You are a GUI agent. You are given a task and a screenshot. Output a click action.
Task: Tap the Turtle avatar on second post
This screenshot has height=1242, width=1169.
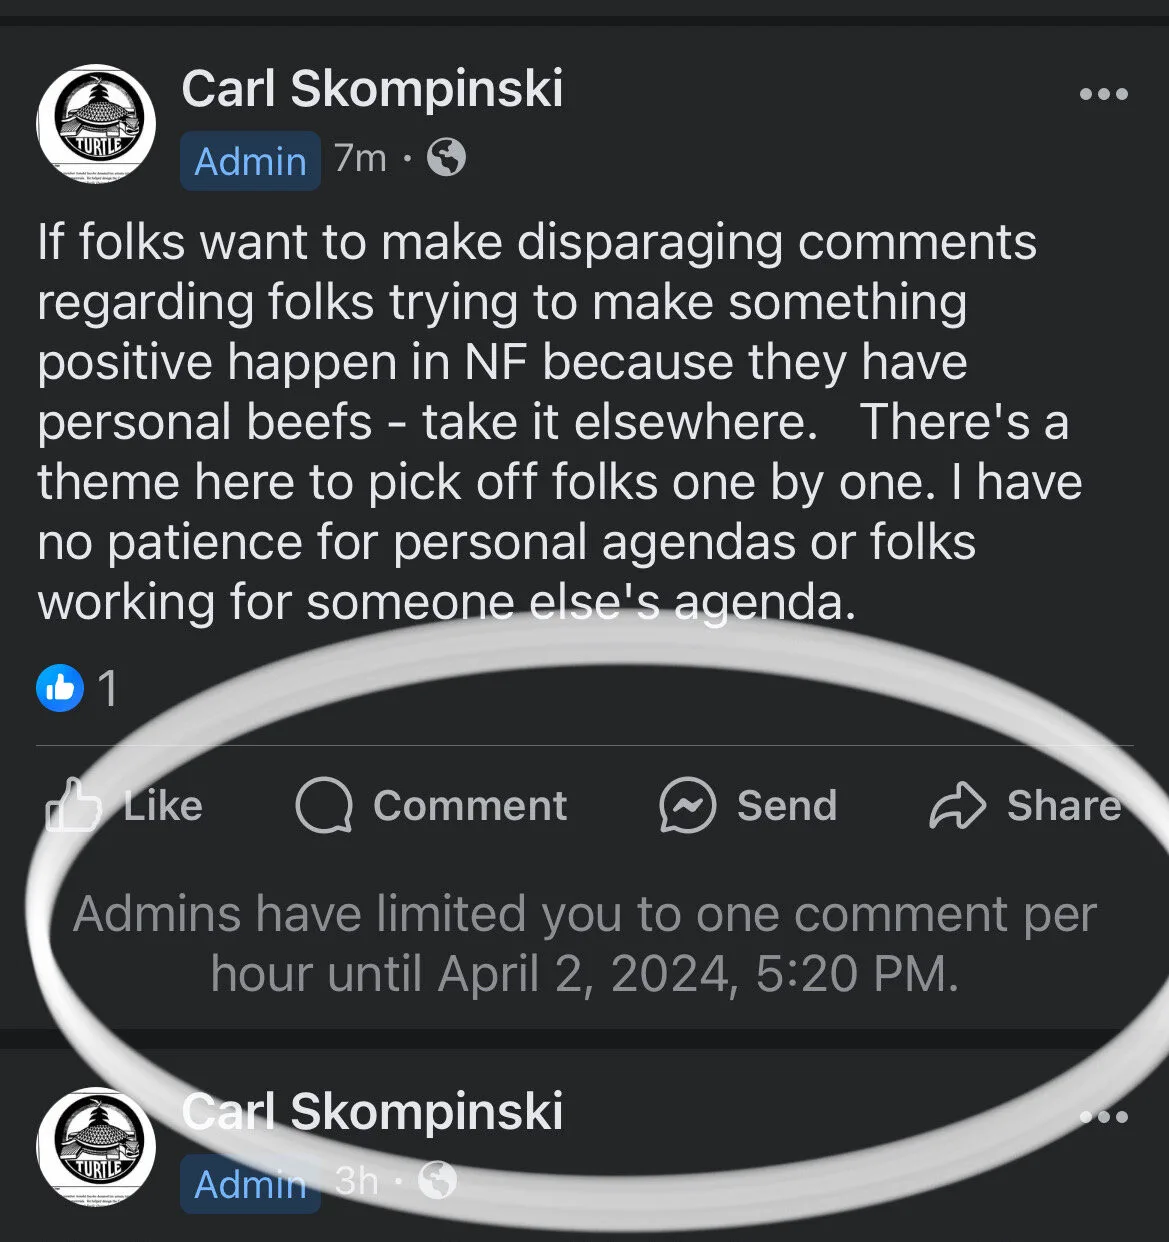coord(96,1146)
